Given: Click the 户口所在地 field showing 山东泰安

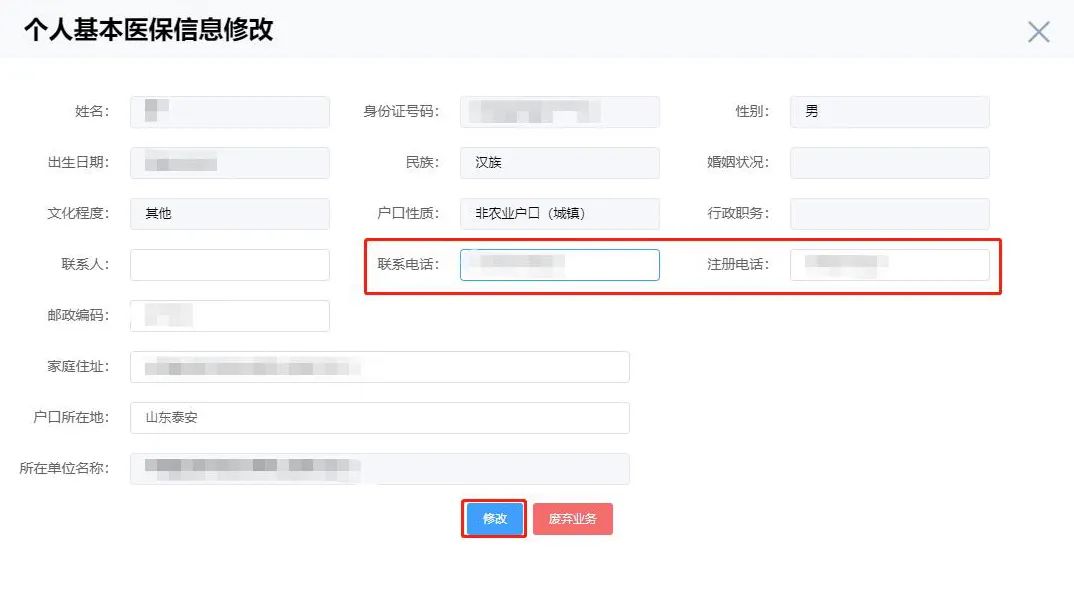Looking at the screenshot, I should (x=380, y=418).
